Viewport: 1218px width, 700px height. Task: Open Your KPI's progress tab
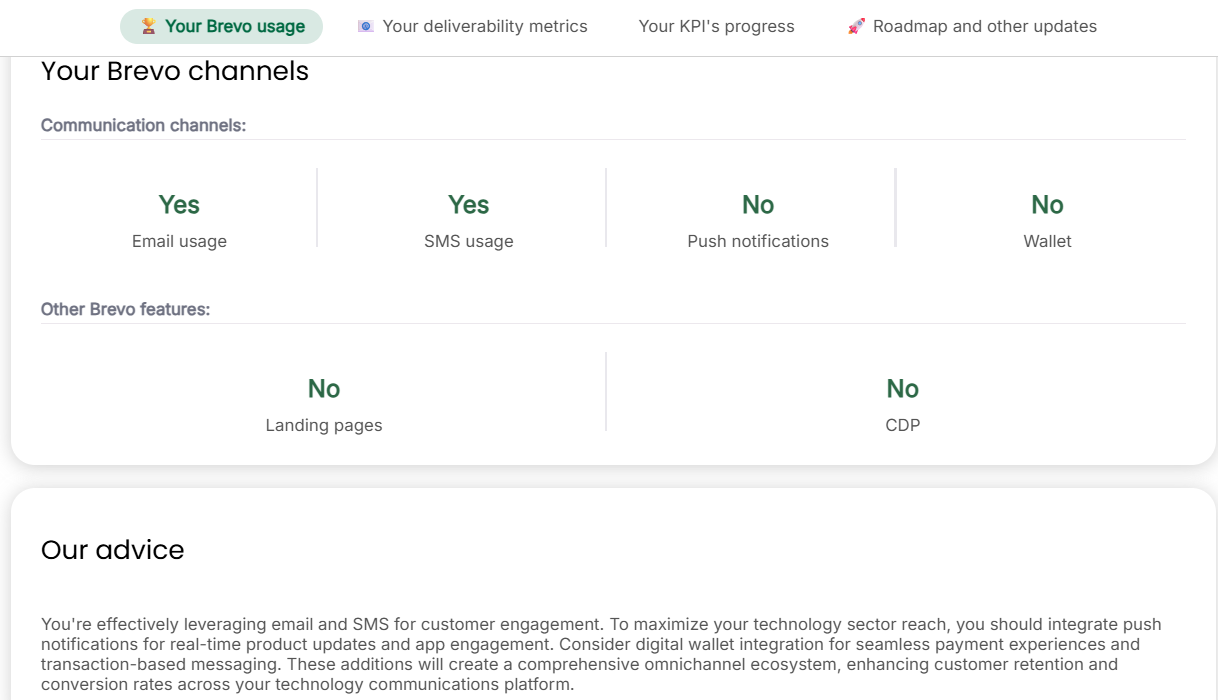point(716,27)
